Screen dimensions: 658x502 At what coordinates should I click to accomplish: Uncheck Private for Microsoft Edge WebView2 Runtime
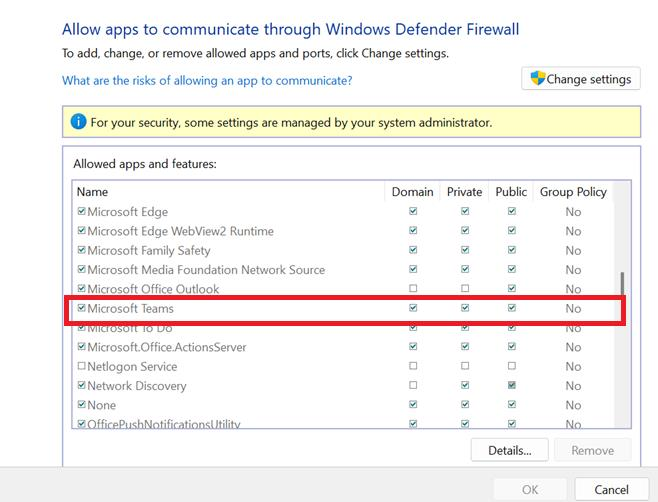point(465,230)
